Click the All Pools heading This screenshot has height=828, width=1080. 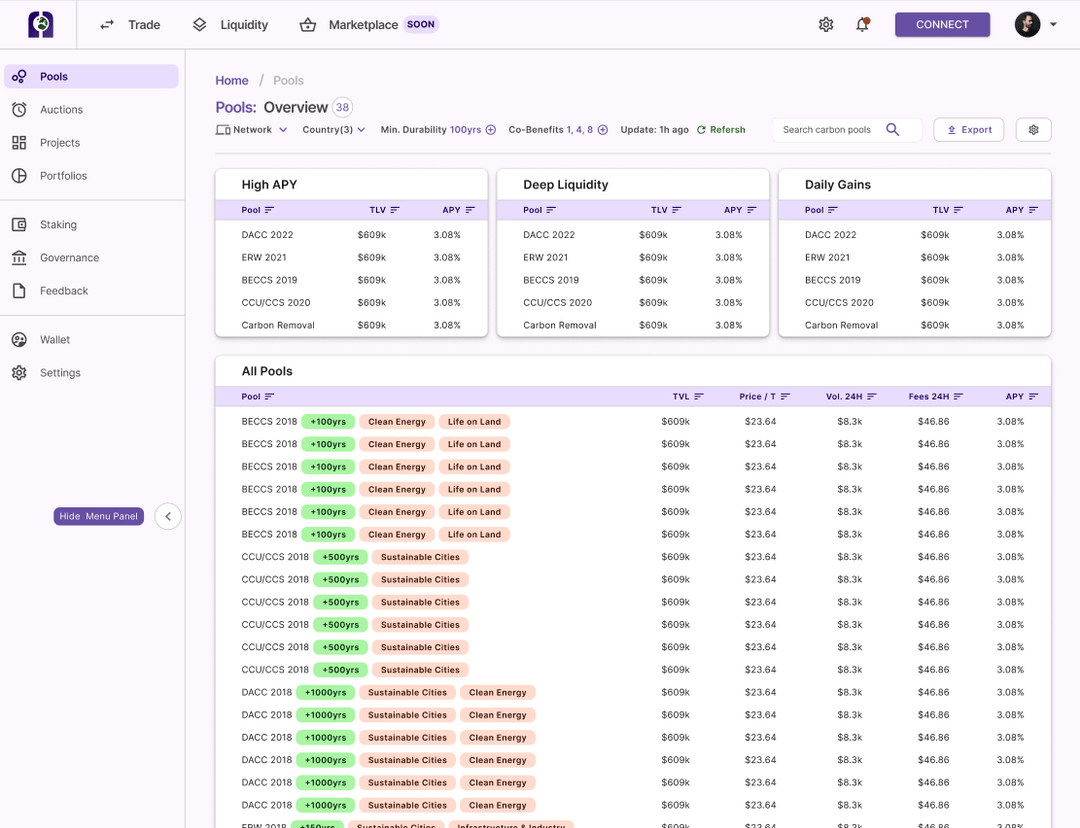[x=267, y=371]
